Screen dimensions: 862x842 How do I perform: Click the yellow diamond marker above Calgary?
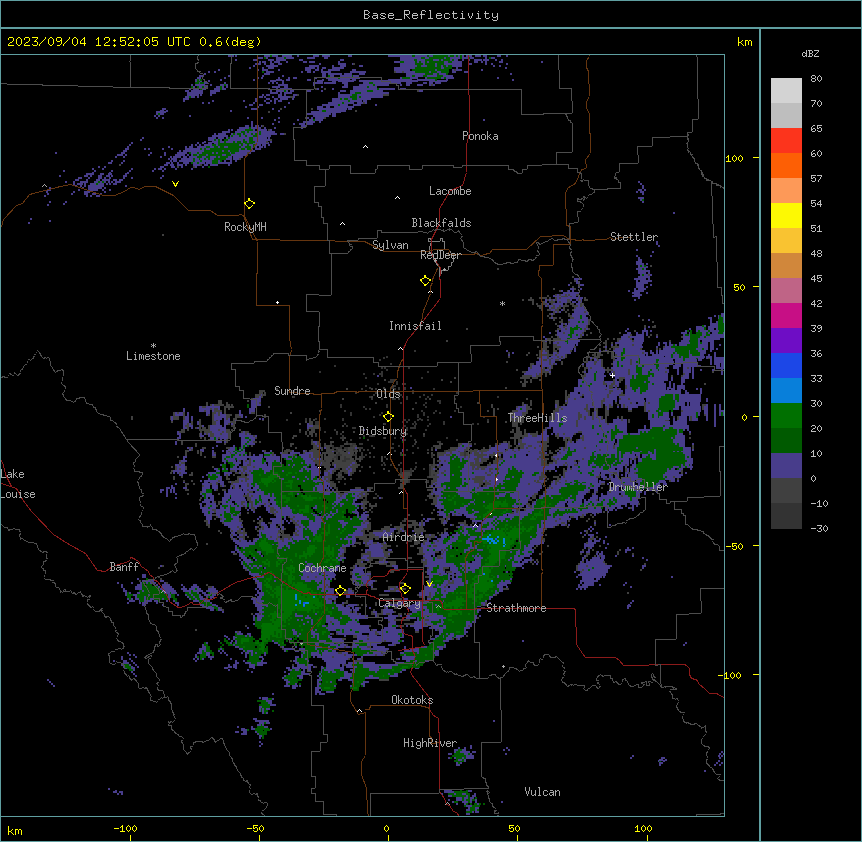pos(405,589)
